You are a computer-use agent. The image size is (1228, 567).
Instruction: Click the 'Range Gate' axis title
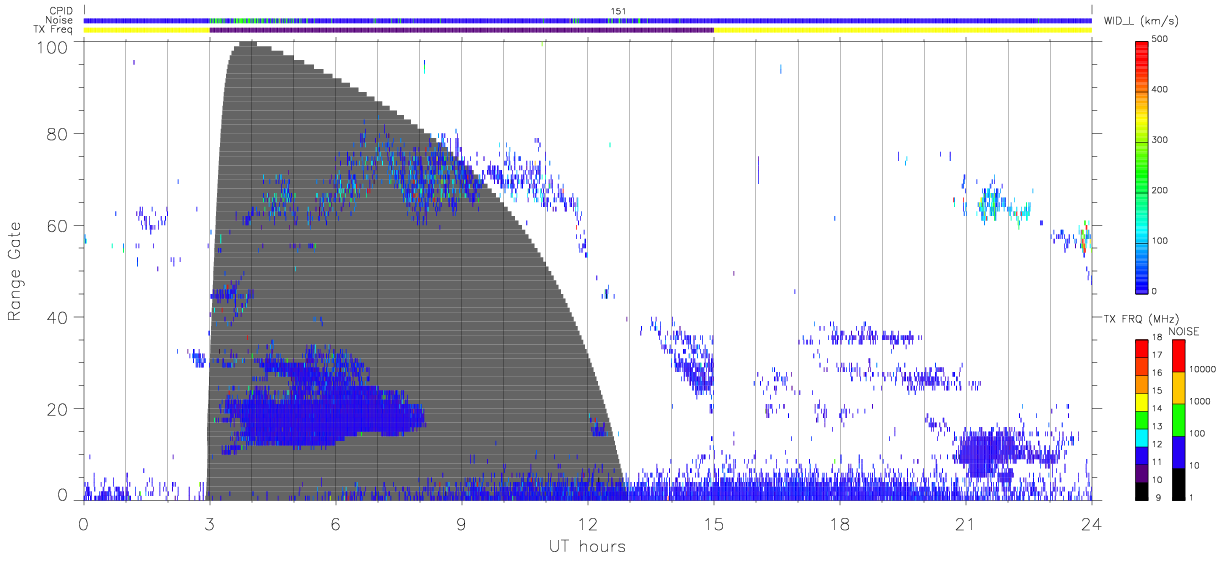coord(15,271)
